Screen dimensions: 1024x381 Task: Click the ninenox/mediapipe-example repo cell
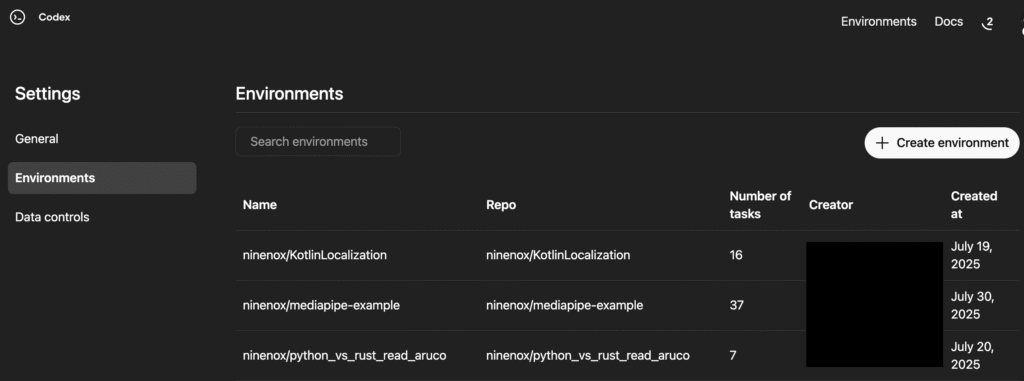pyautogui.click(x=564, y=305)
